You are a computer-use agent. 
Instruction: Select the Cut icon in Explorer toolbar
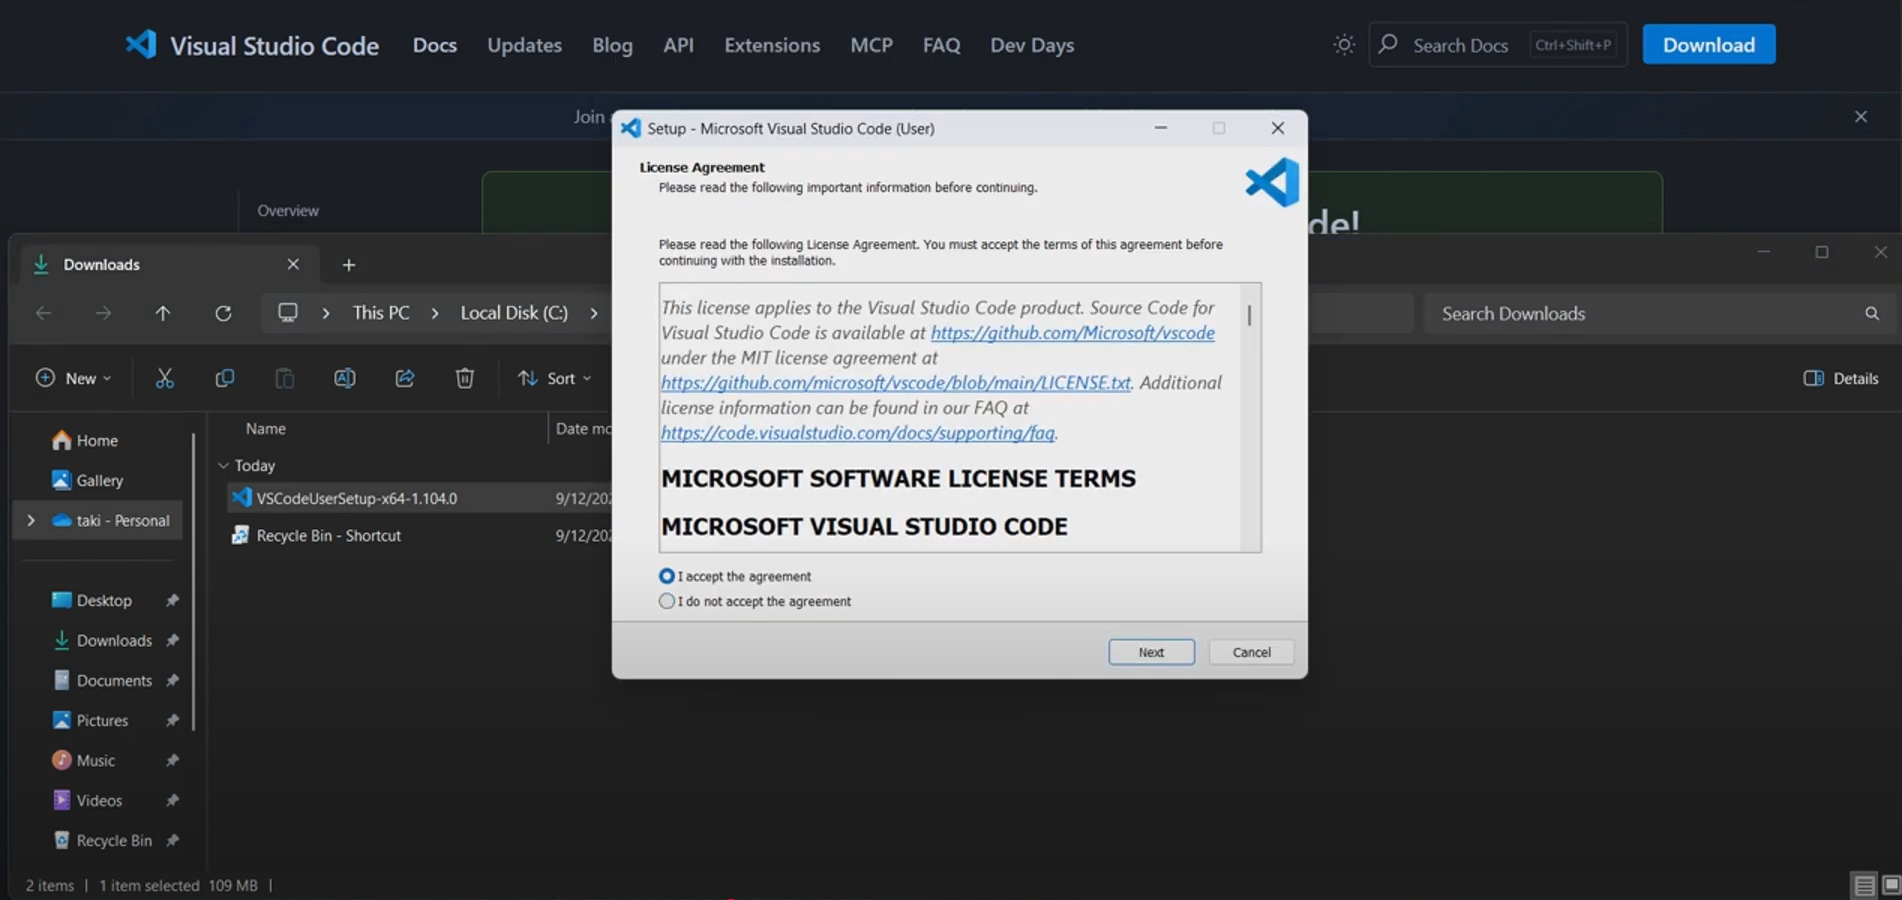164,378
